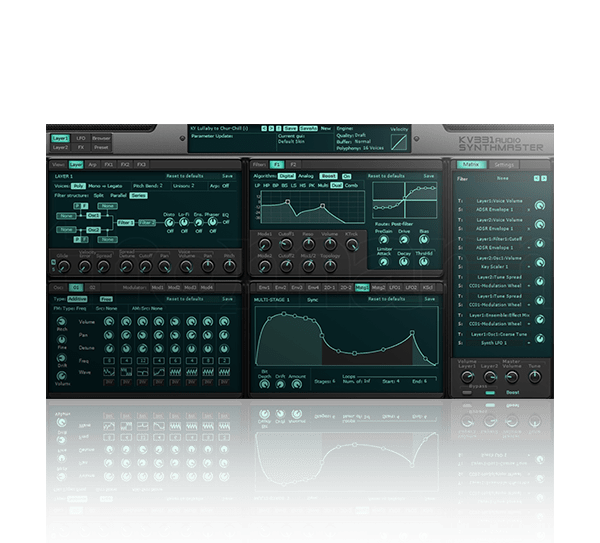This screenshot has height=543, width=600.
Task: Enable Poly voice mode
Action: pos(78,186)
